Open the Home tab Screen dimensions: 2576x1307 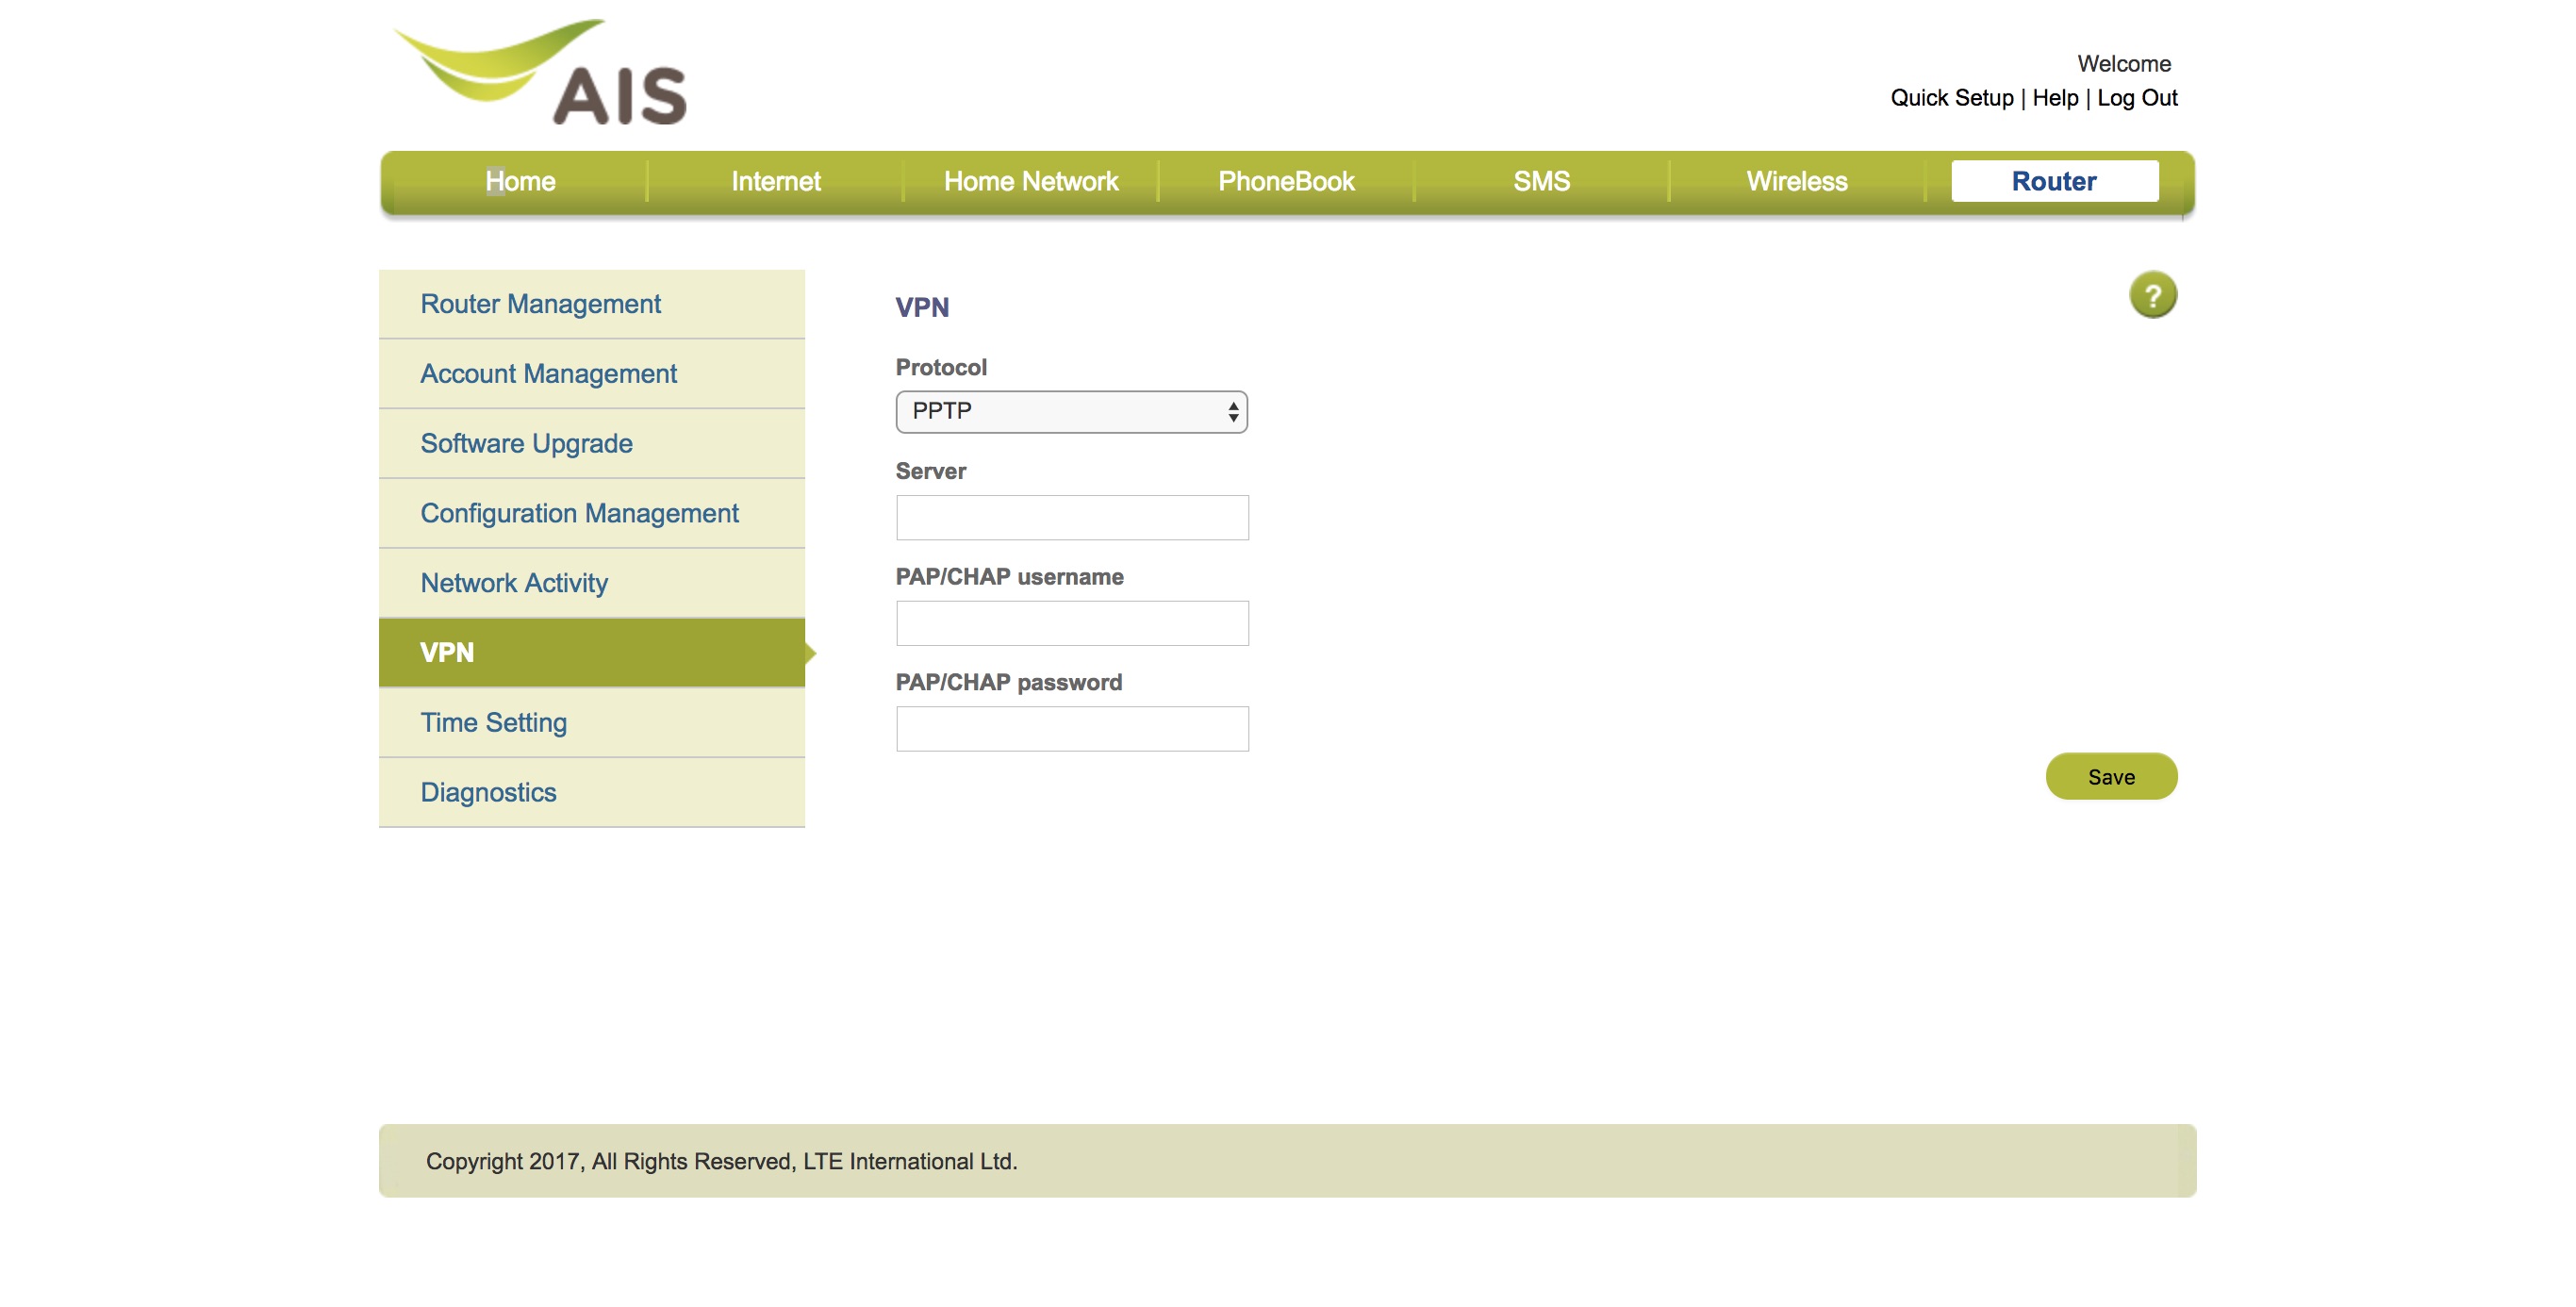click(520, 181)
